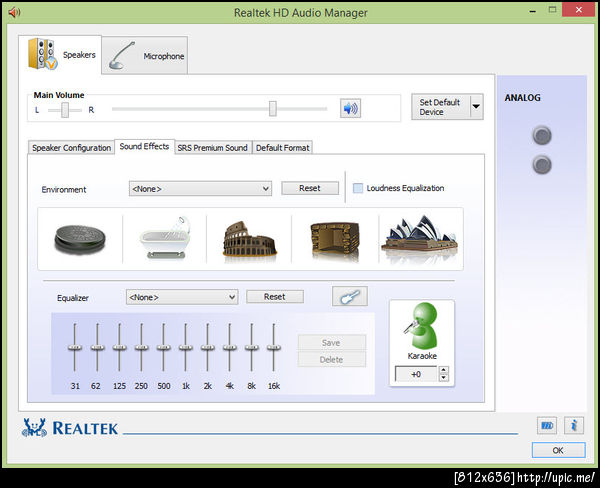
Task: Click the 250 Hz equalizer slider
Action: (x=142, y=347)
